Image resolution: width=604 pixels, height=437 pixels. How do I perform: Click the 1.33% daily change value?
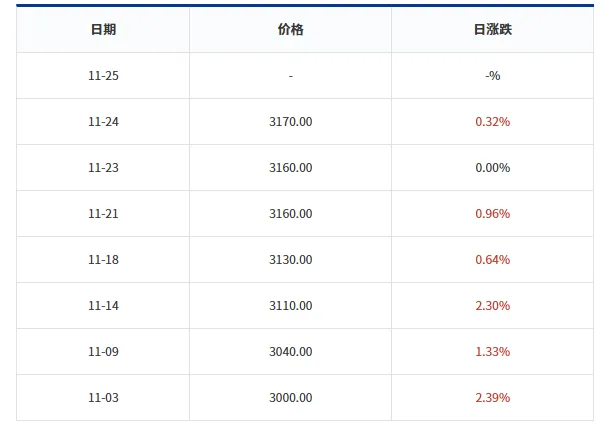coord(492,352)
